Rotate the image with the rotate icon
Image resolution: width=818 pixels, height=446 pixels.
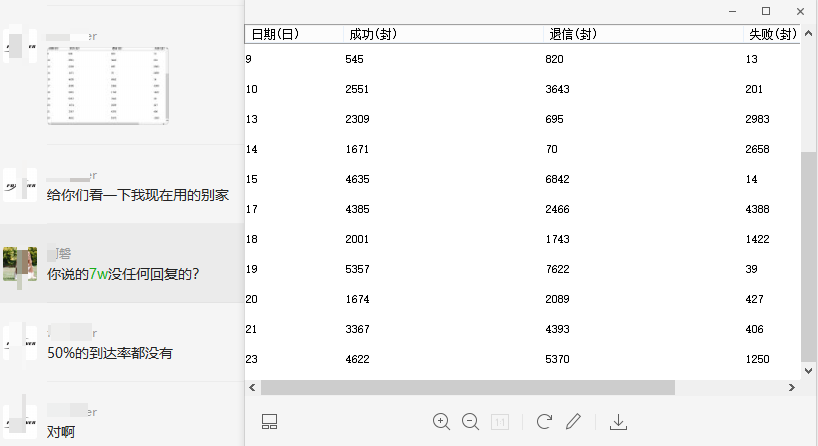click(x=544, y=421)
